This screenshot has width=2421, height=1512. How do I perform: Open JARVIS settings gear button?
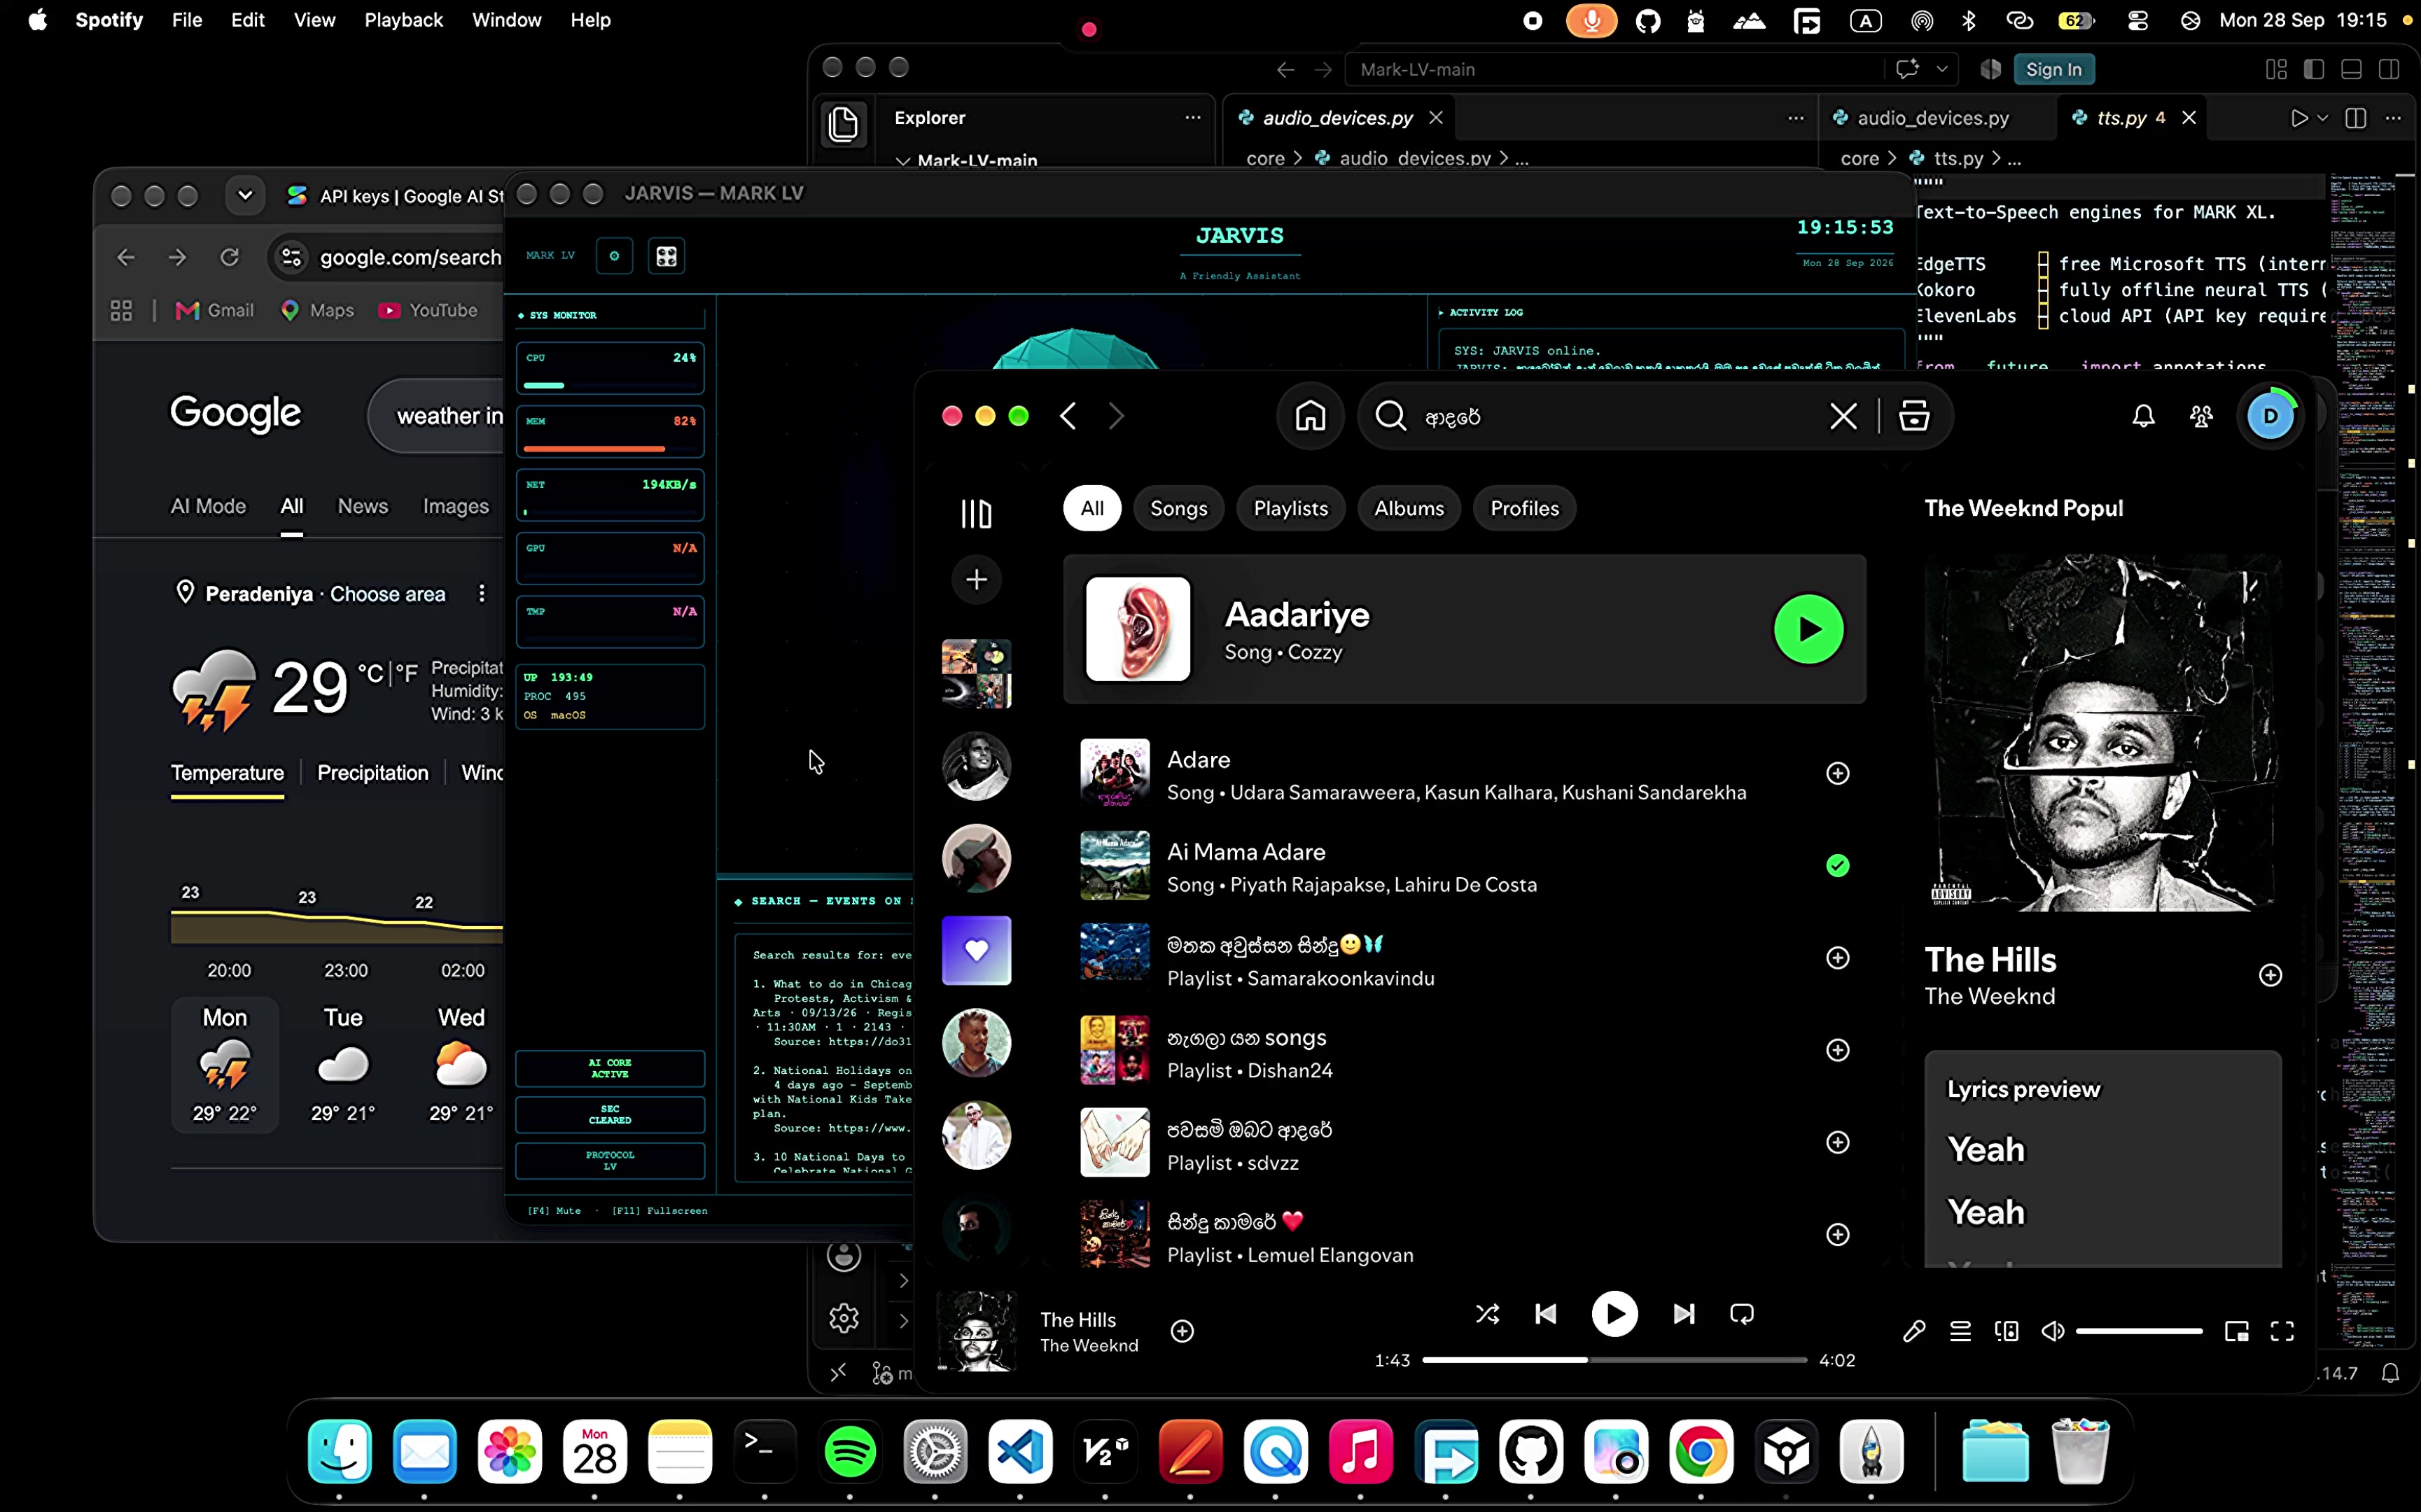[614, 256]
